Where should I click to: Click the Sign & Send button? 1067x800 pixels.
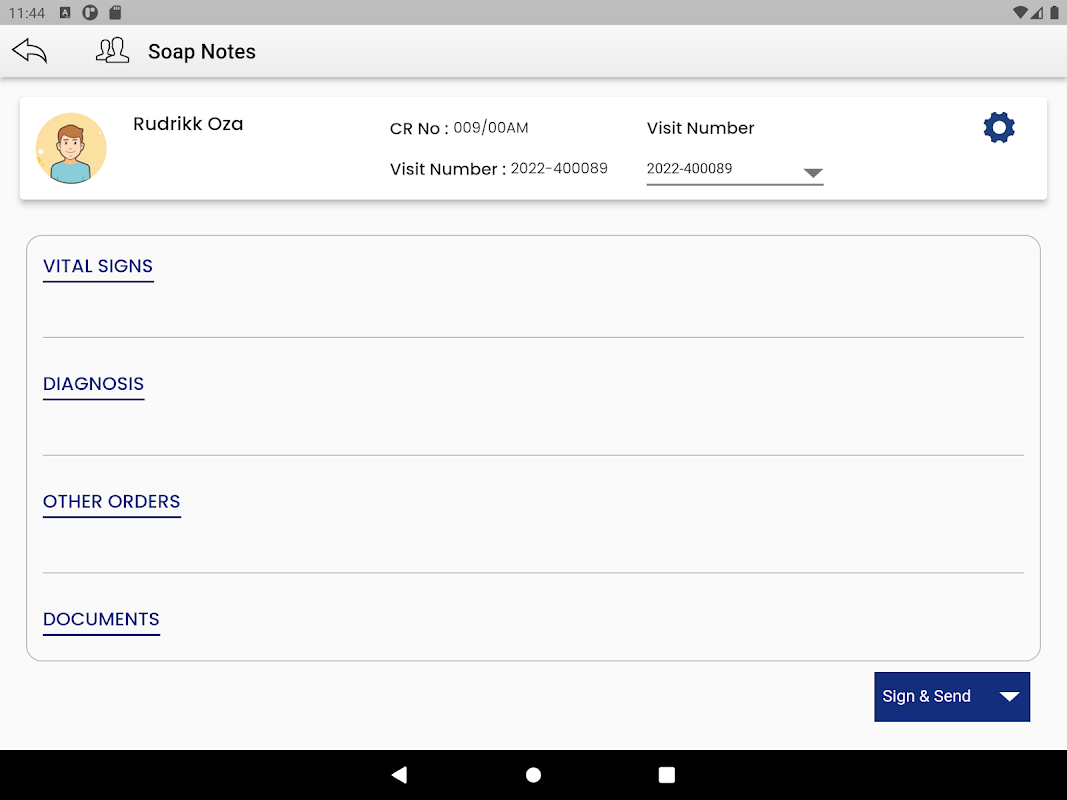952,697
